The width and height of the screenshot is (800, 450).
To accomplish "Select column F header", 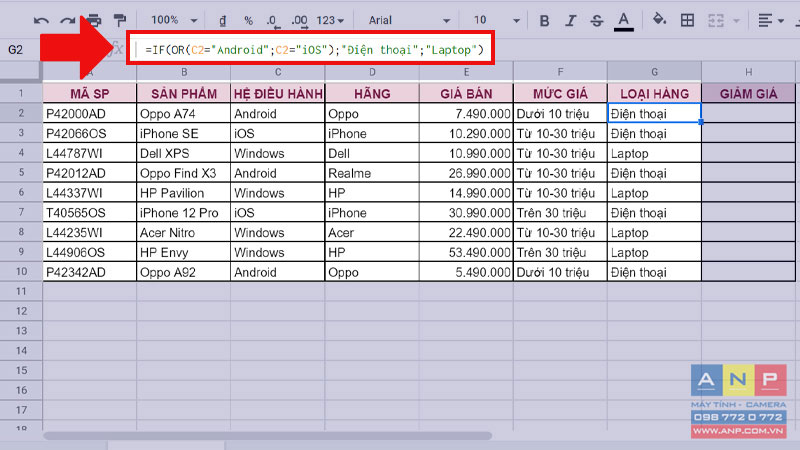I will tap(560, 72).
